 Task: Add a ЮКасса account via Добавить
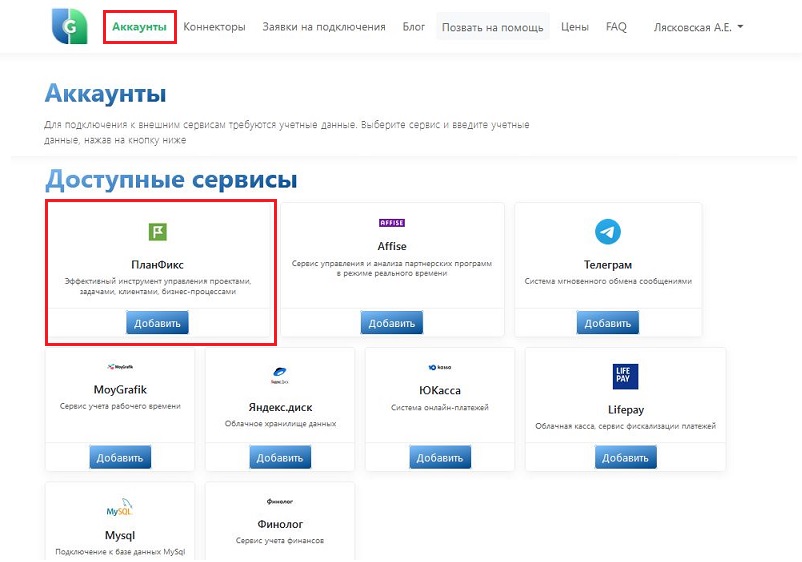coord(440,457)
